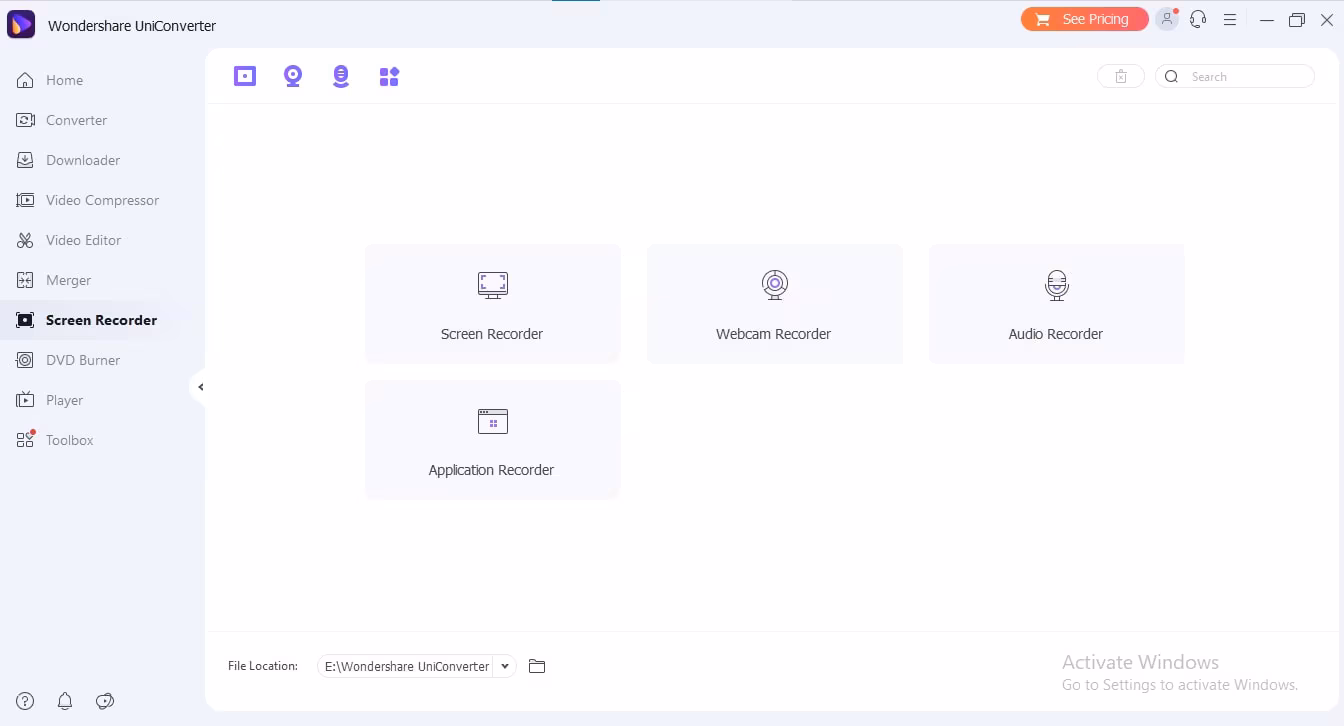This screenshot has height=726, width=1344.
Task: Launch the Screen Recorder card
Action: click(x=493, y=303)
